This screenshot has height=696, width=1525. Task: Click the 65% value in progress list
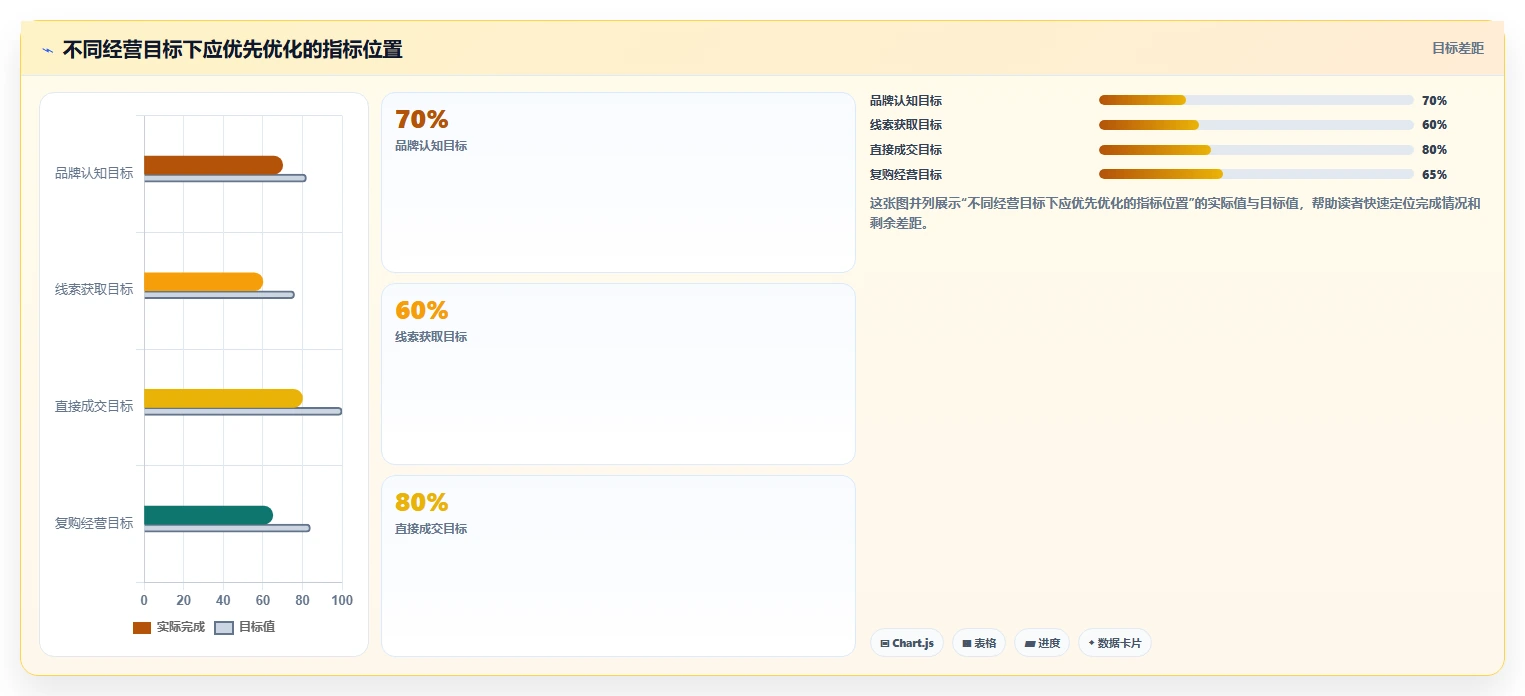pos(1434,175)
